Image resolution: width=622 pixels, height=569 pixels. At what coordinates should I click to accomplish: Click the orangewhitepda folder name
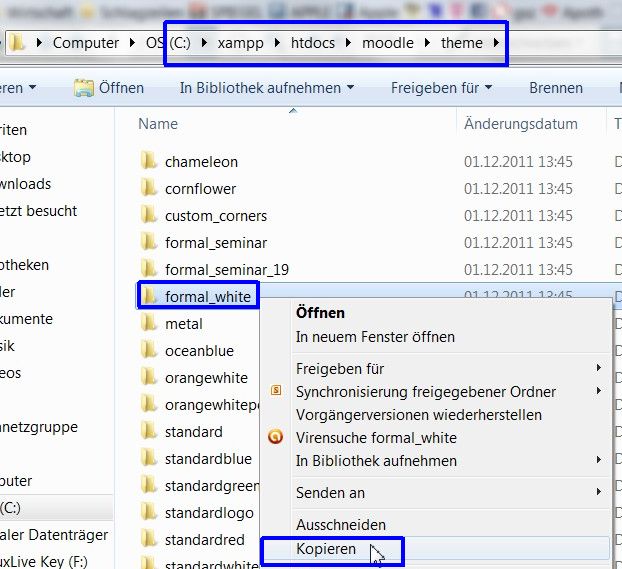(x=212, y=405)
